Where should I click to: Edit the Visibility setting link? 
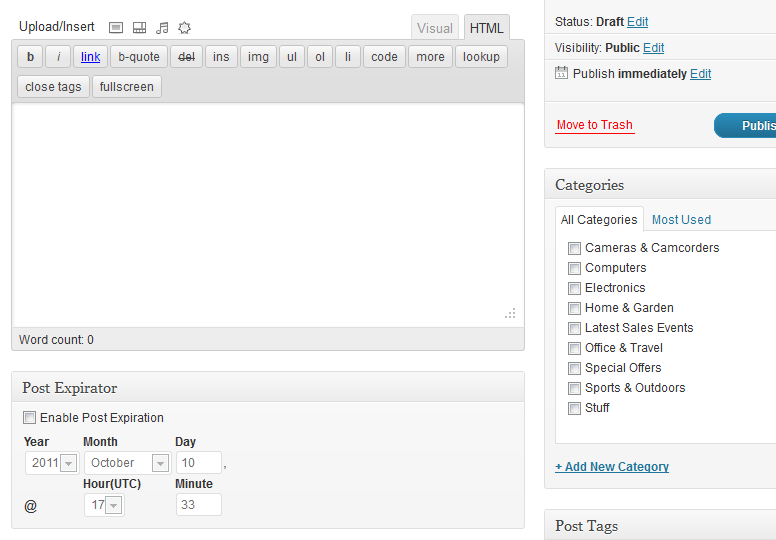point(653,48)
